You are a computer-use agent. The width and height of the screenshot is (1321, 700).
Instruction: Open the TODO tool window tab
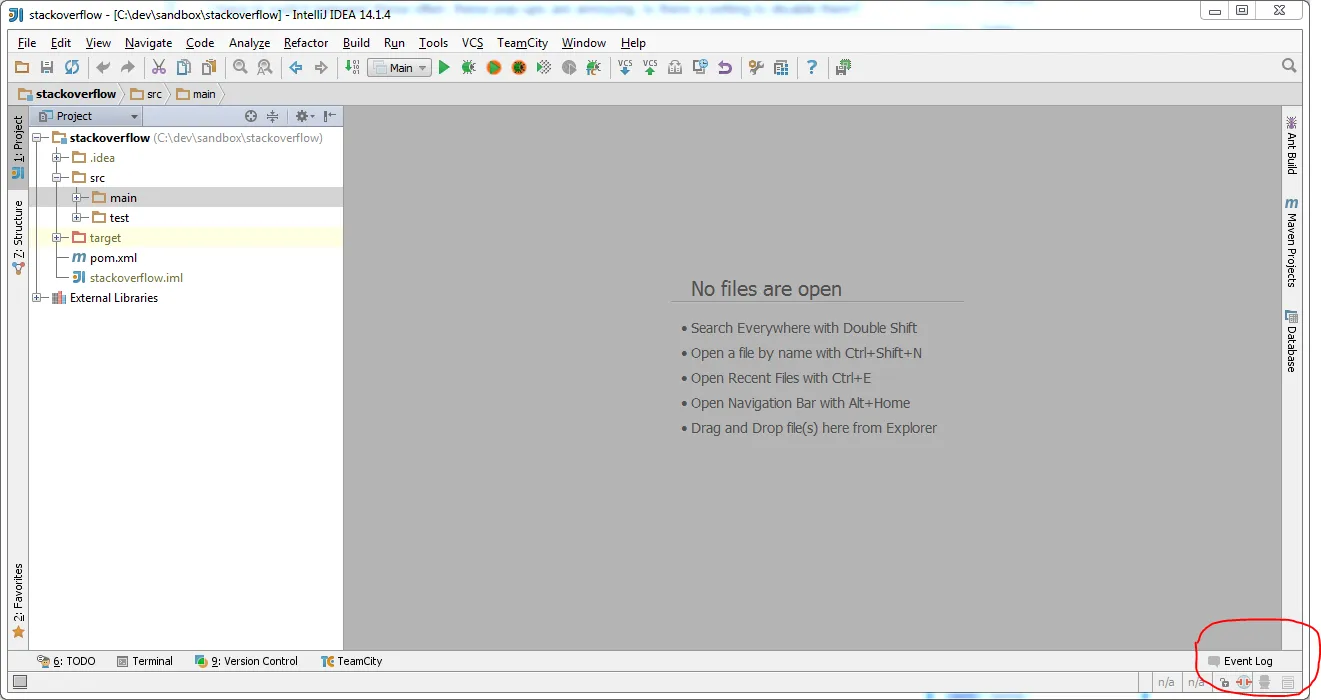[x=66, y=661]
